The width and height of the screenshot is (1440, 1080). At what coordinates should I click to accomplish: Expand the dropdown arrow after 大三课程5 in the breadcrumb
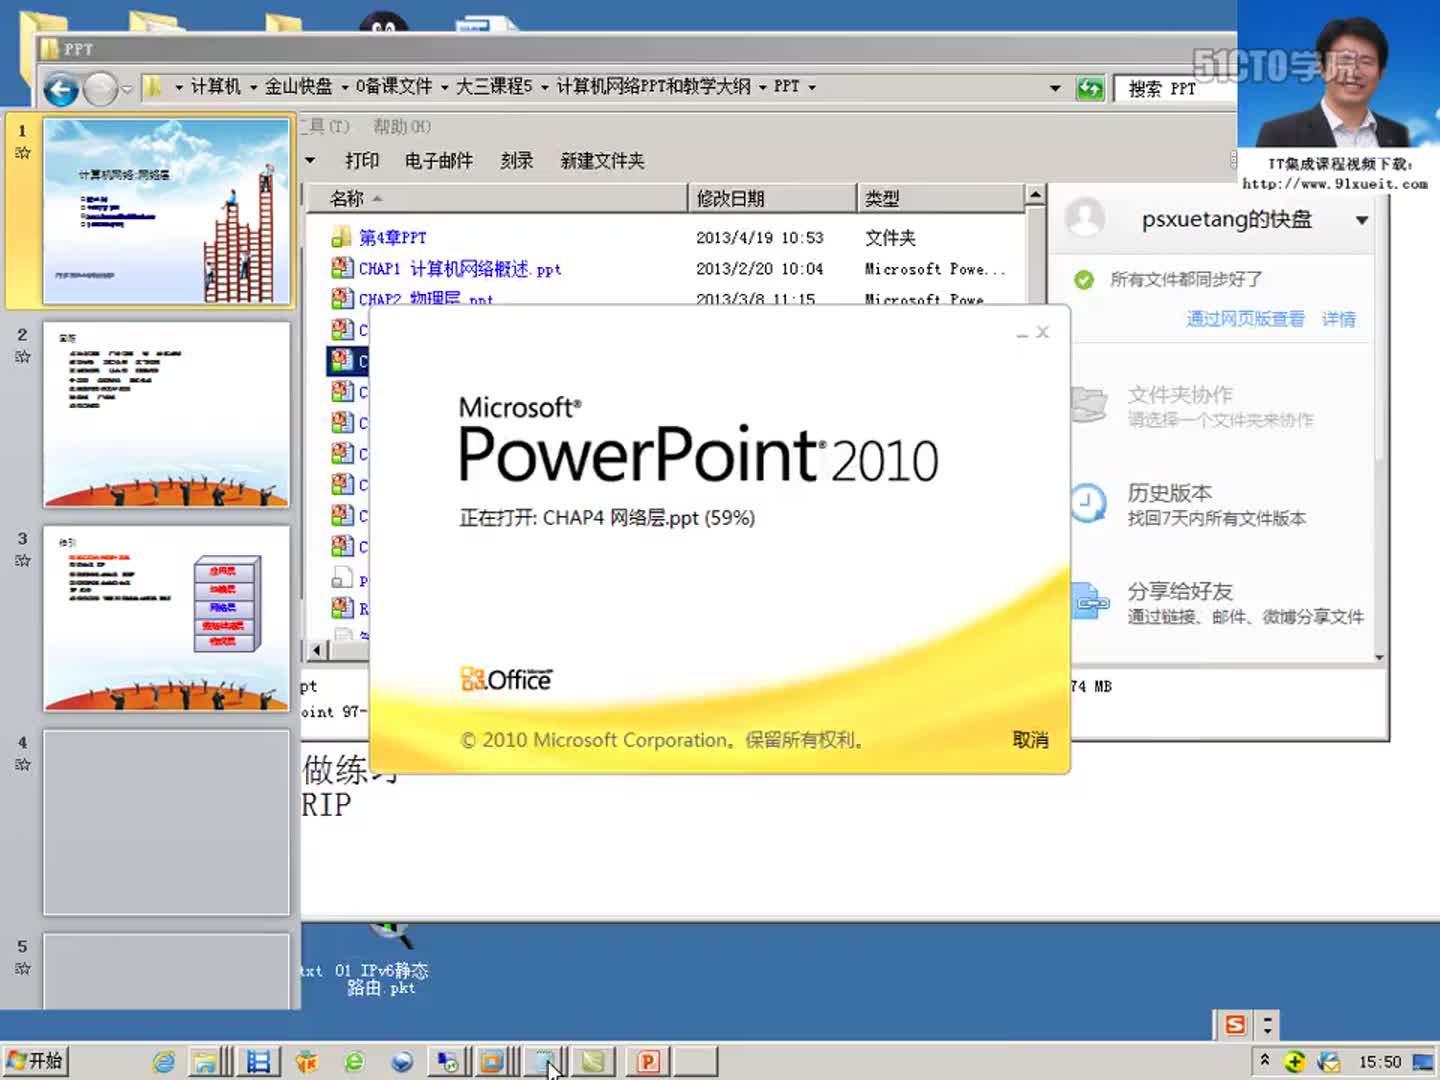[544, 88]
